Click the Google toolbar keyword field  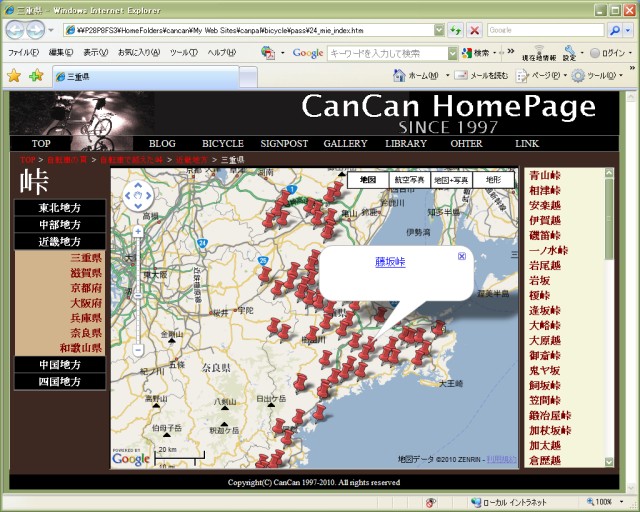[x=387, y=53]
